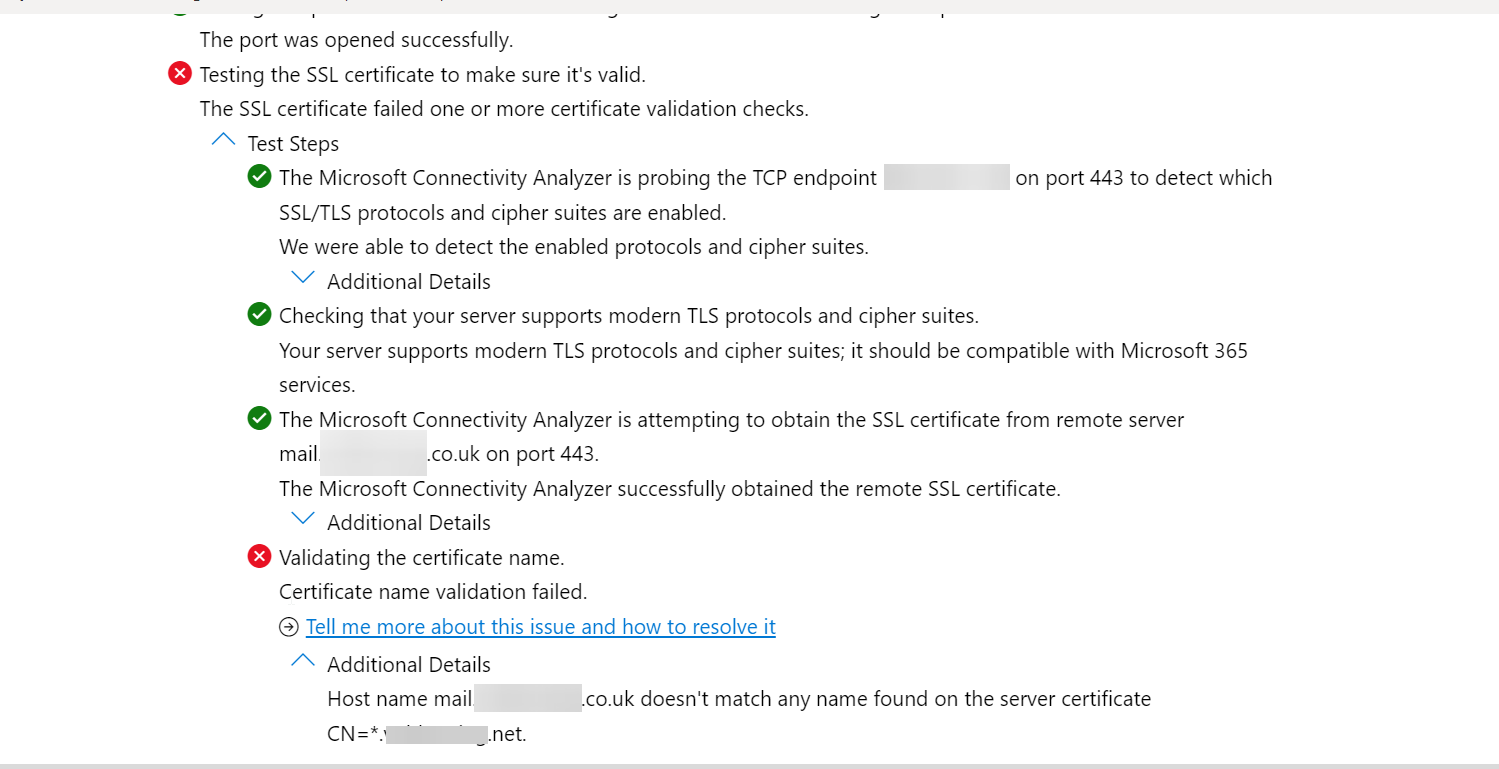Click Additional Details label below cipher suites result
This screenshot has height=769, width=1499.
pos(409,282)
